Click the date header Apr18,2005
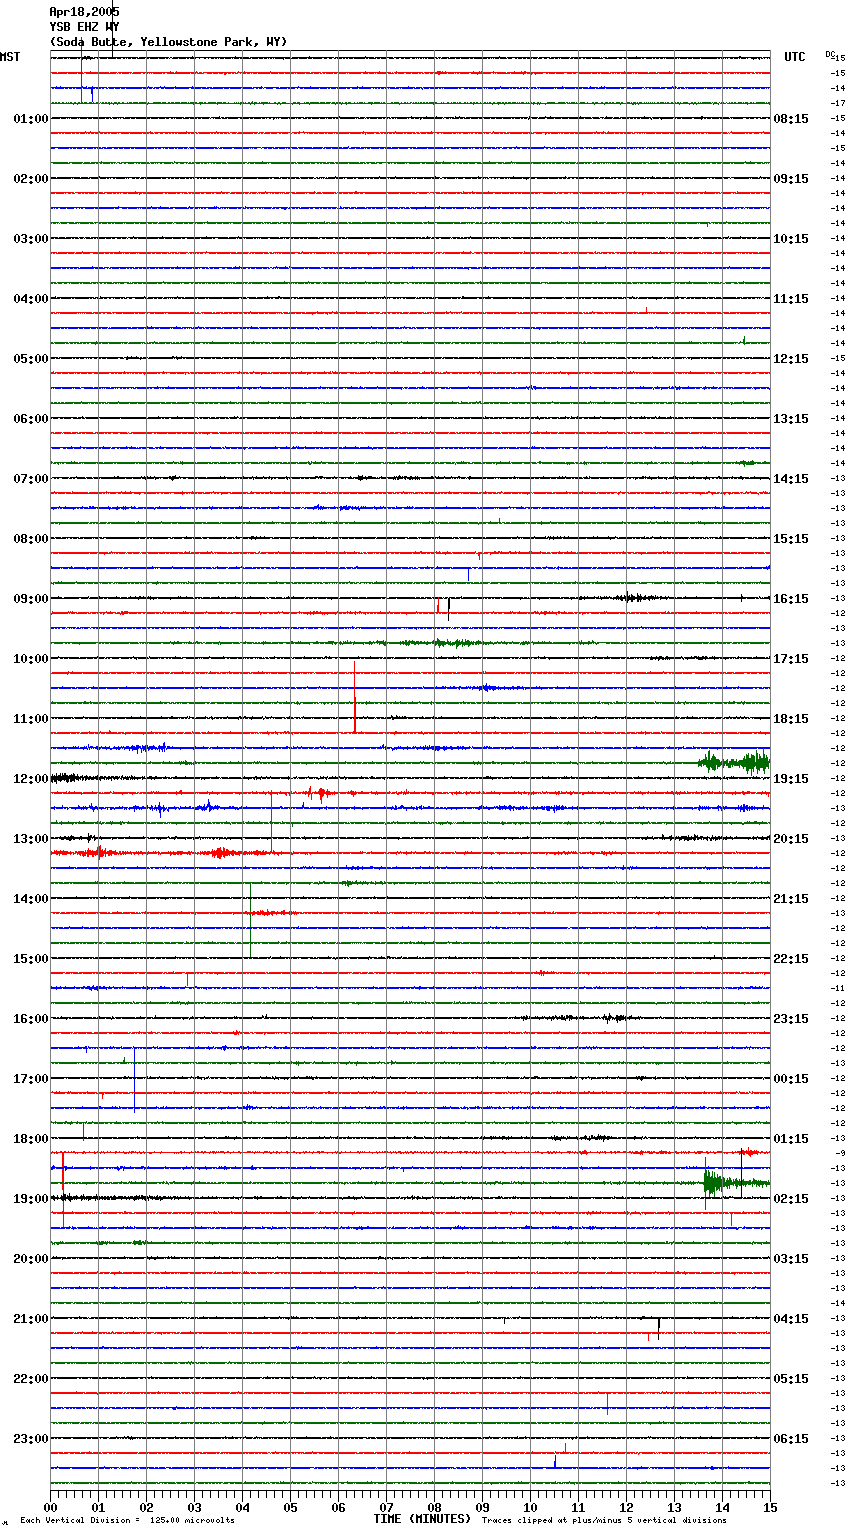Viewport: 850px width, 1534px height. click(x=84, y=12)
